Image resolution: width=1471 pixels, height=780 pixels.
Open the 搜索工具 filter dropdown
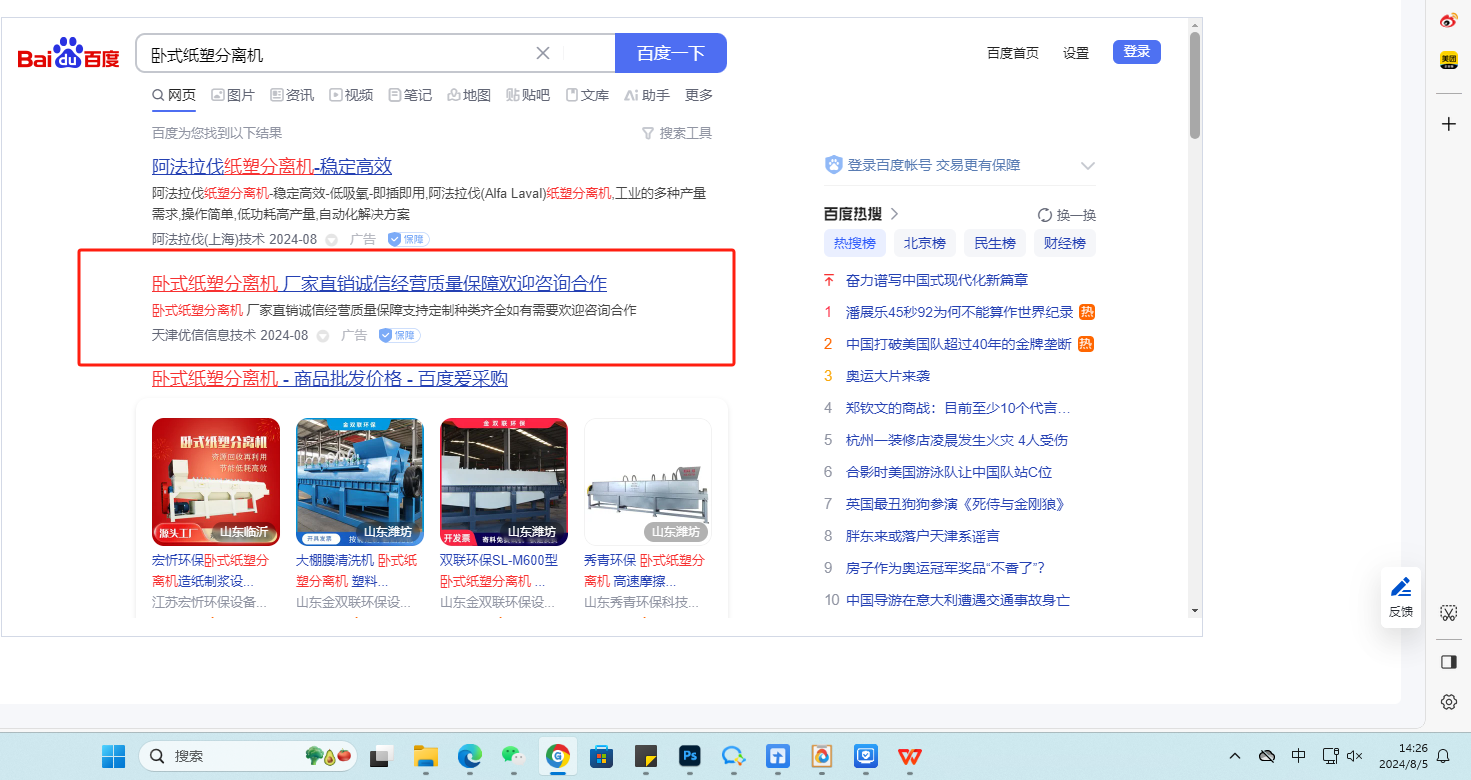677,133
